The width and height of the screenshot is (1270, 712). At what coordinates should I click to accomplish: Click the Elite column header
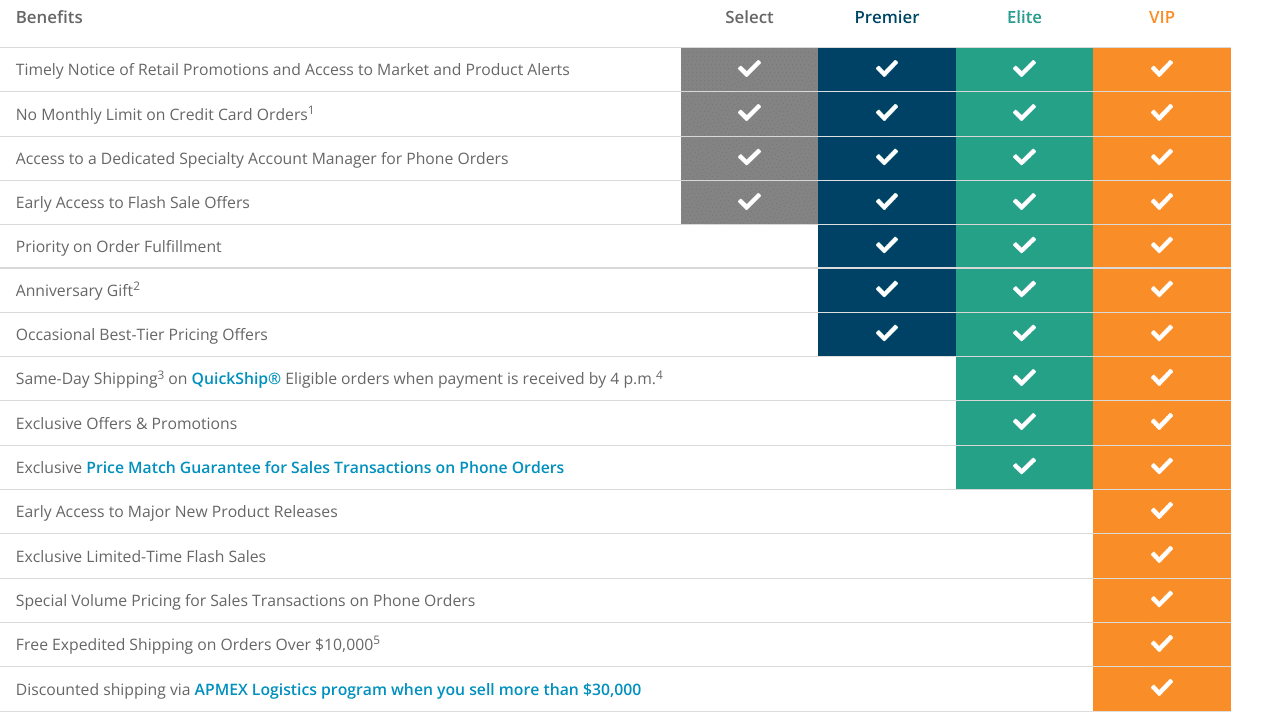1024,17
